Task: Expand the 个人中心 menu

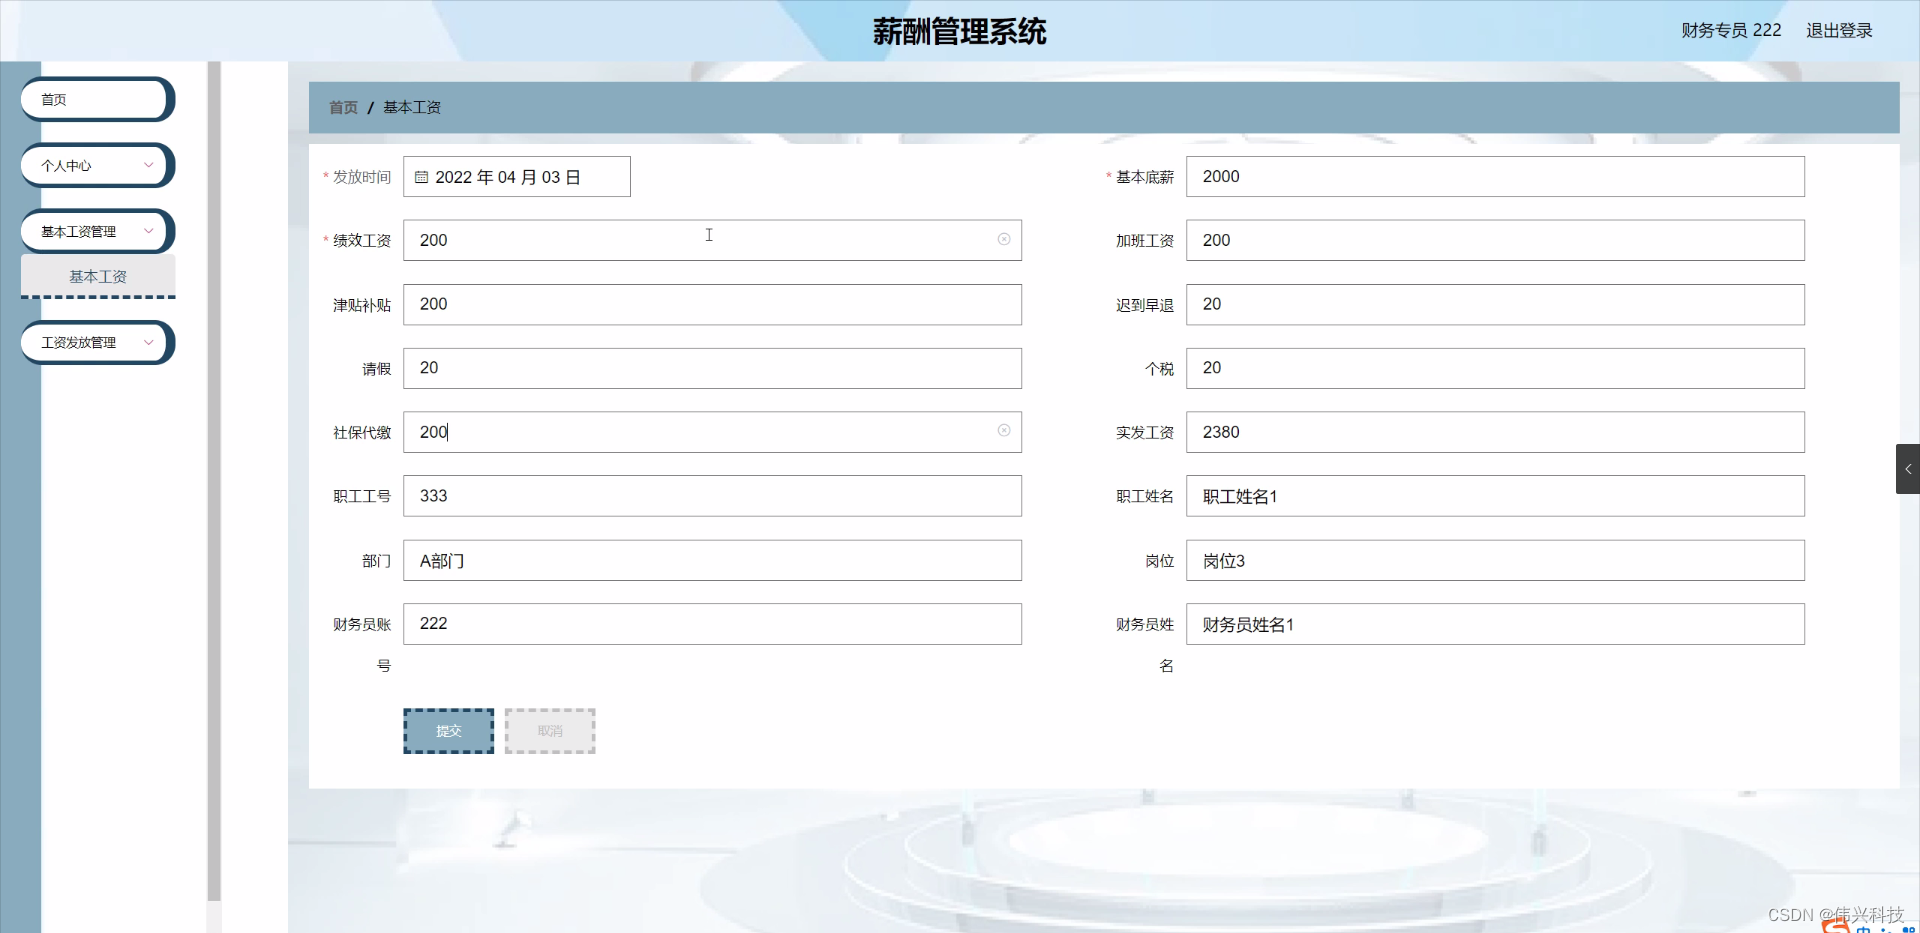Action: [94, 165]
